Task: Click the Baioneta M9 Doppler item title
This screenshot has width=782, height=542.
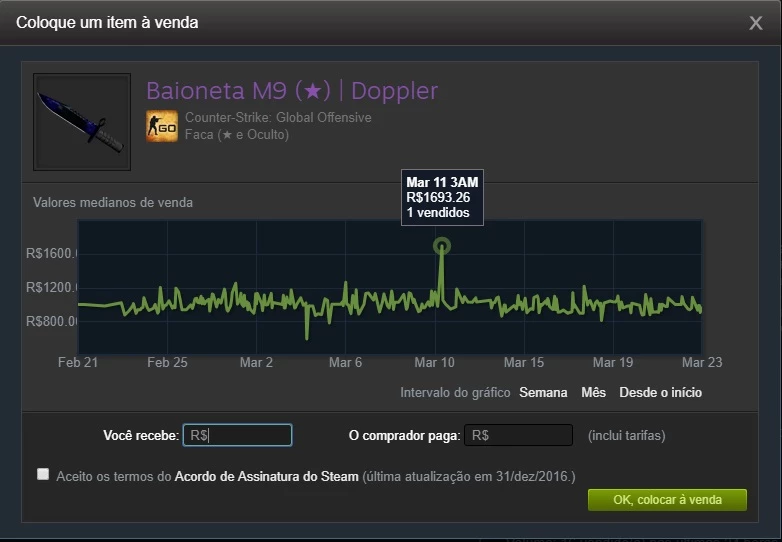Action: (292, 91)
